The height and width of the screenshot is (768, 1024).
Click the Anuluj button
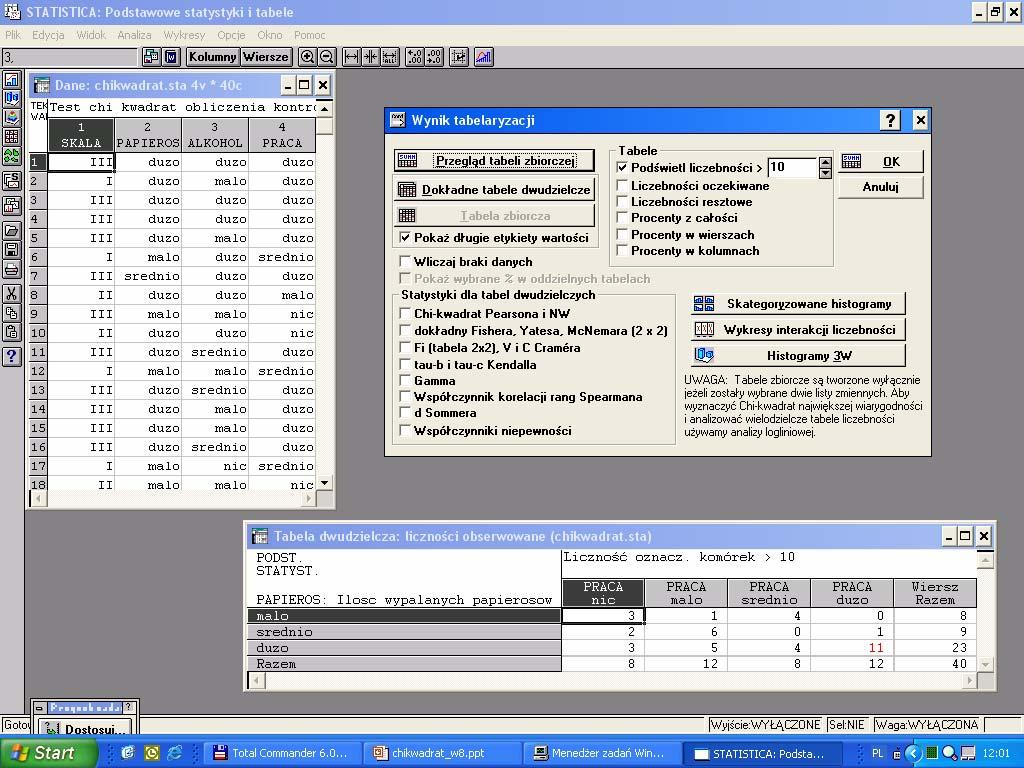point(880,187)
